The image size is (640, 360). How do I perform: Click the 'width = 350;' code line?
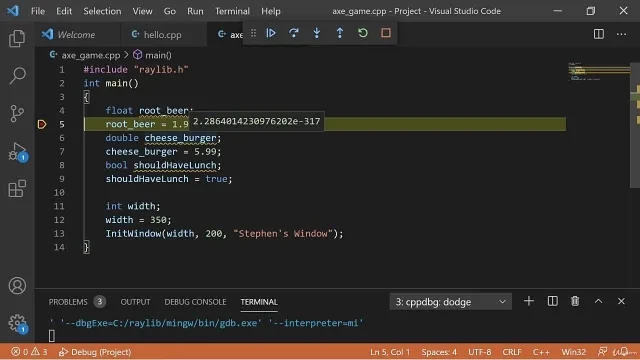(x=138, y=220)
